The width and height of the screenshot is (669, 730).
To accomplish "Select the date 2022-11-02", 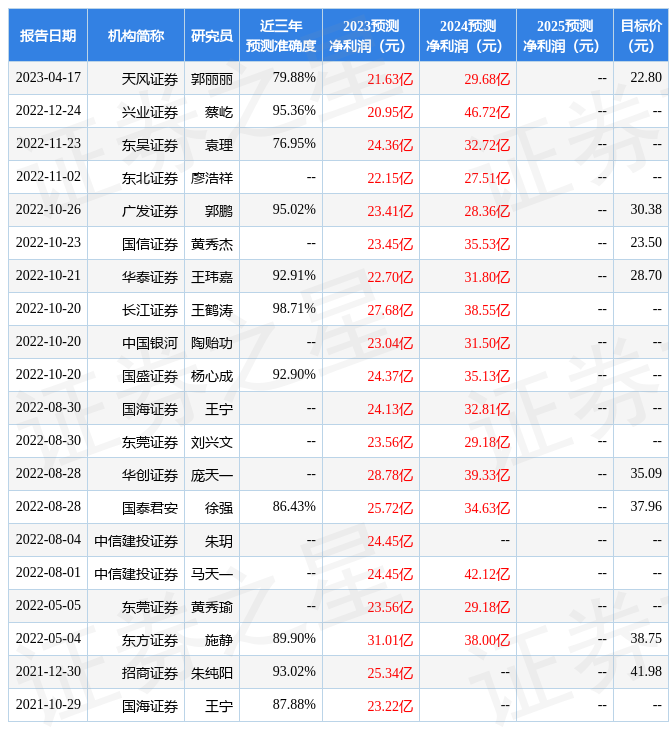I will pyautogui.click(x=48, y=176).
